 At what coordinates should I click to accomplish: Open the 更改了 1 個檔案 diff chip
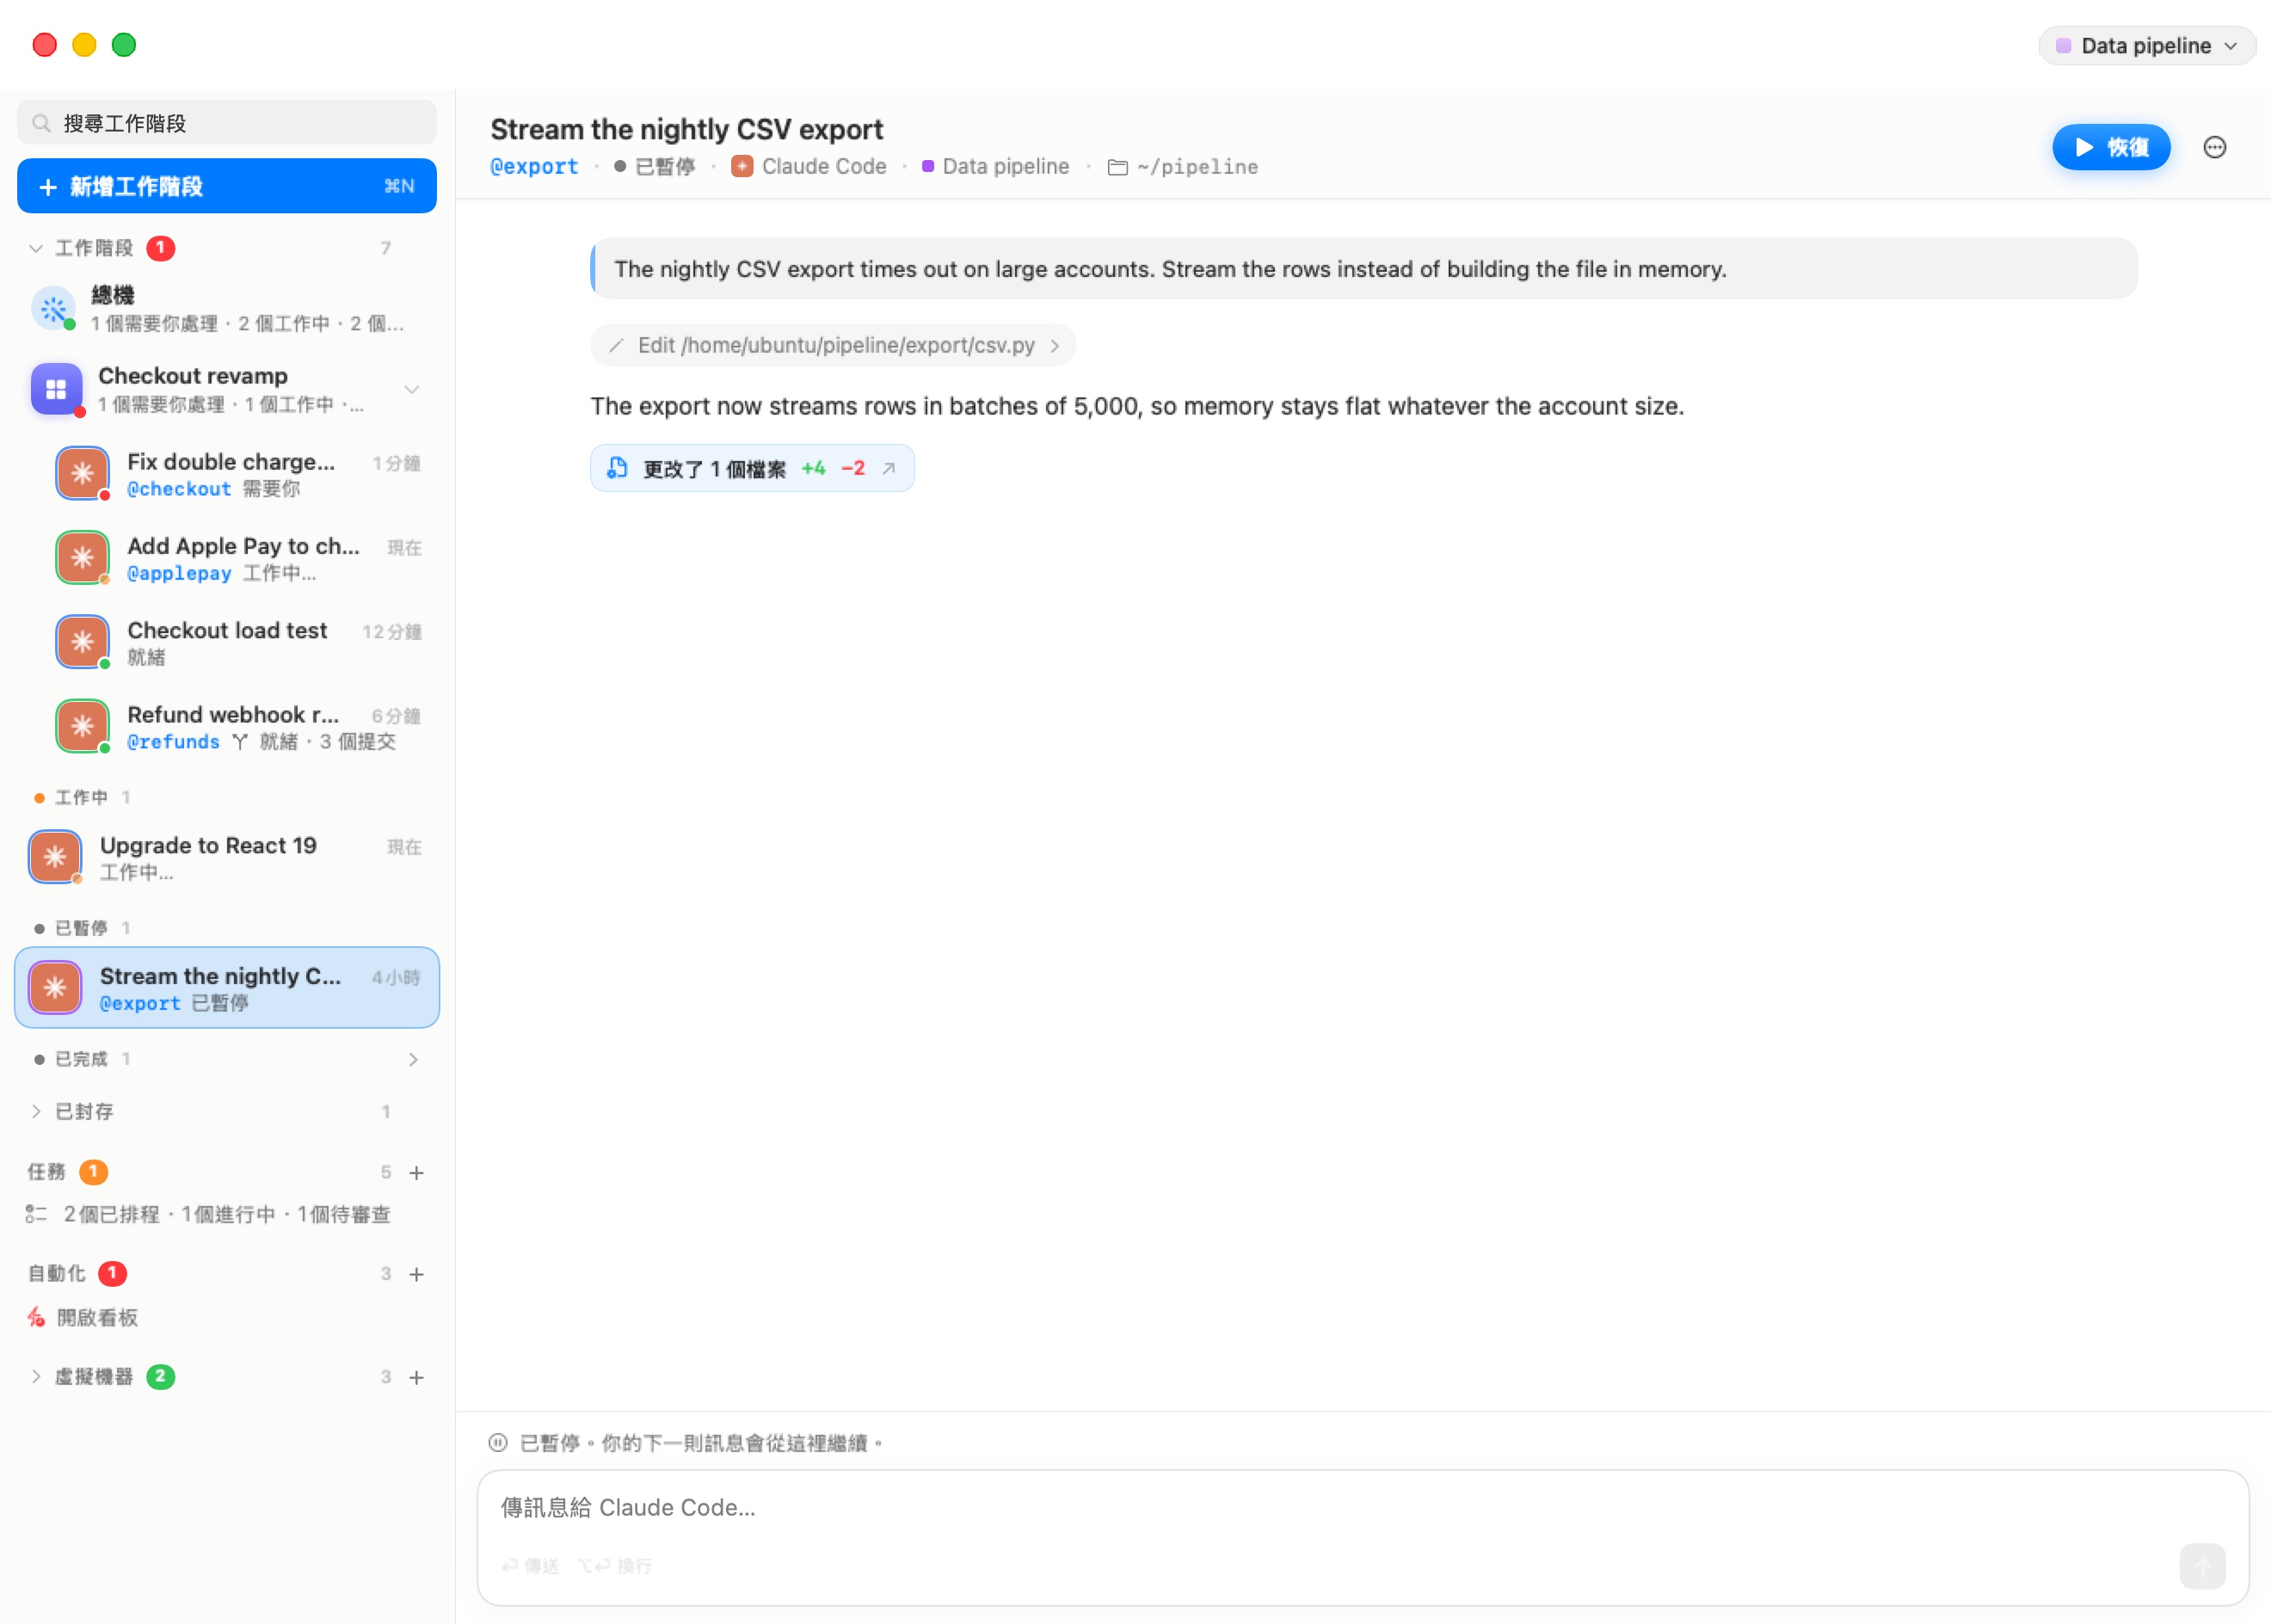click(x=752, y=468)
